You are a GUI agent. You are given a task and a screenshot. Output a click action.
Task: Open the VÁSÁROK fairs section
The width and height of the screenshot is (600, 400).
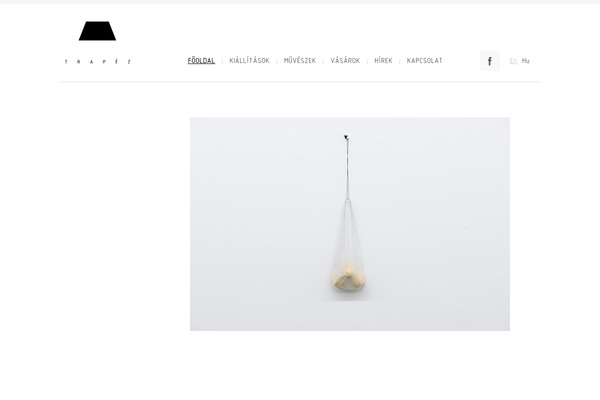[x=345, y=60]
